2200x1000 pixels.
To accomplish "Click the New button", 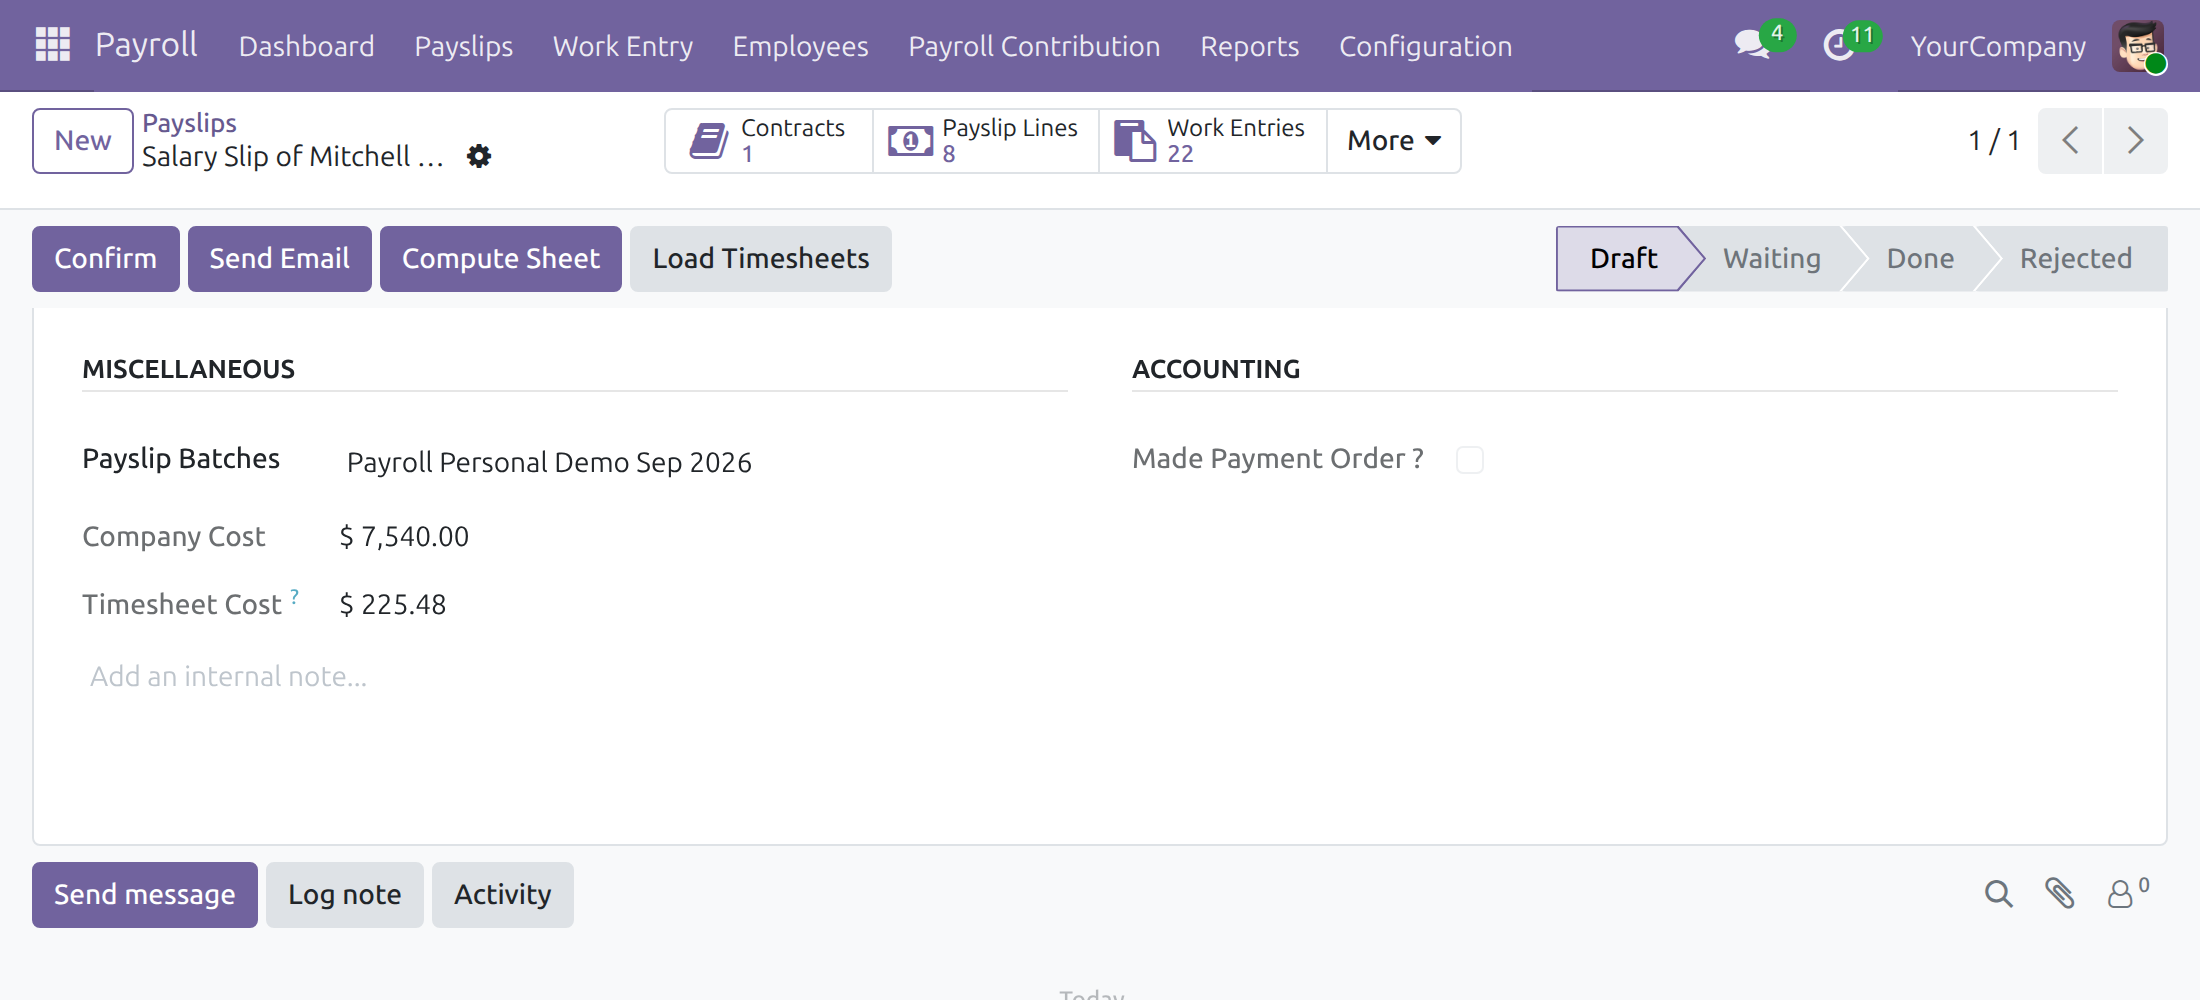I will pos(83,141).
